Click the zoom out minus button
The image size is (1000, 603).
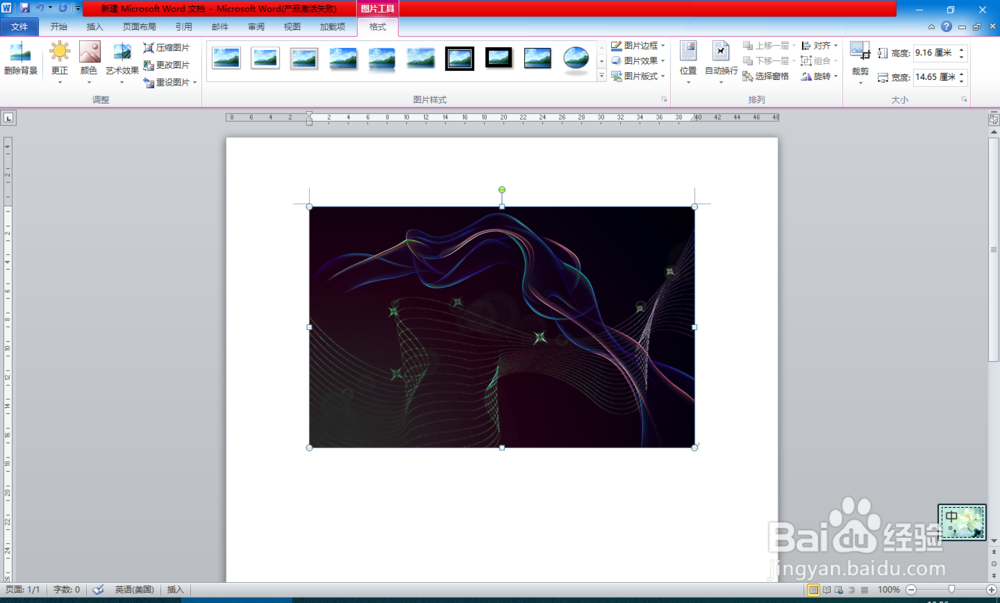(911, 590)
